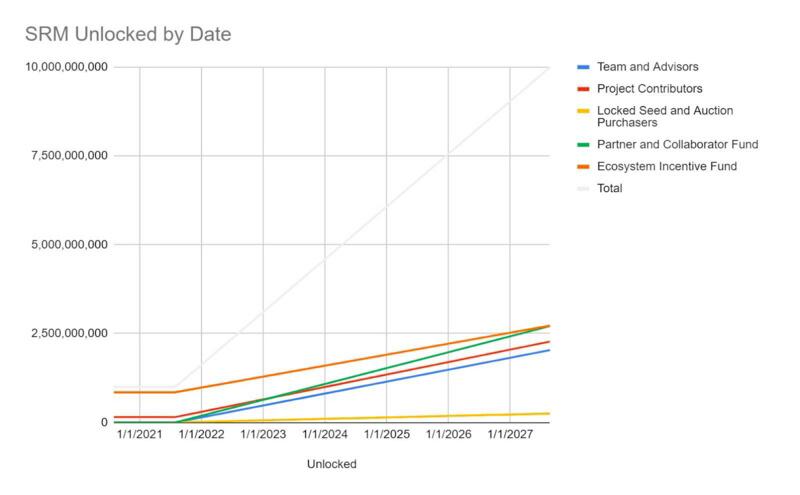This screenshot has height=495, width=800.
Task: Click the 5,000,000,000 y-axis label
Action: point(69,244)
